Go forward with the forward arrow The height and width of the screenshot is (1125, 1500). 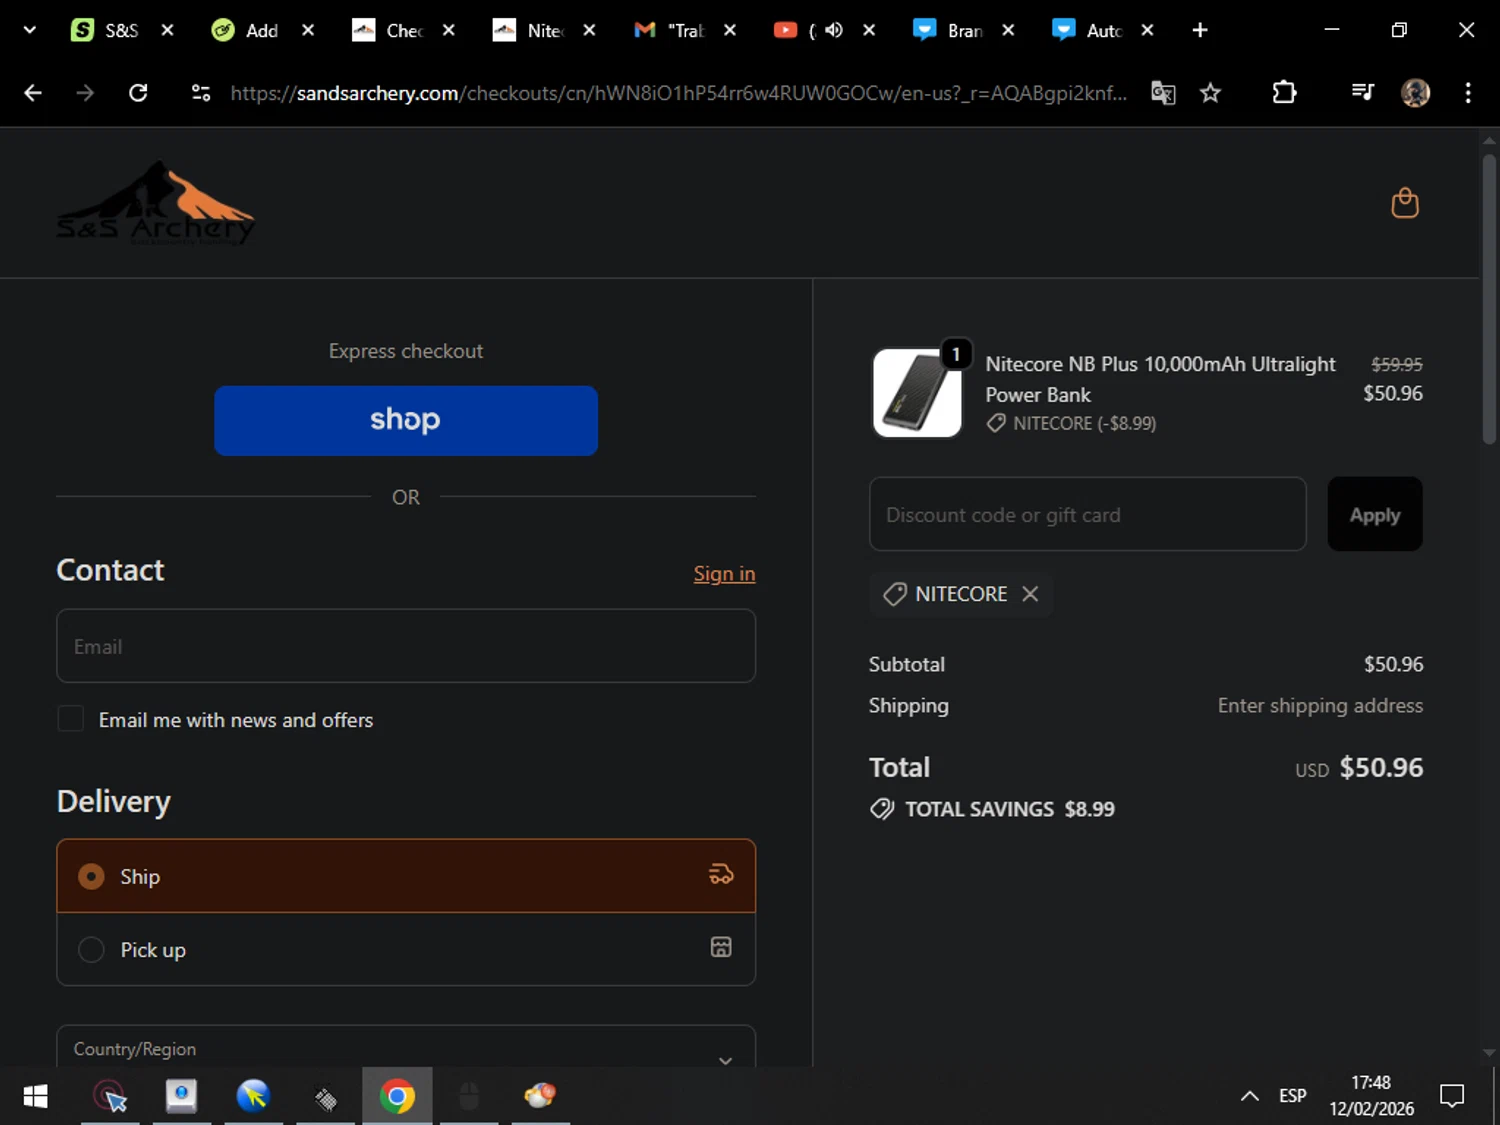point(85,93)
